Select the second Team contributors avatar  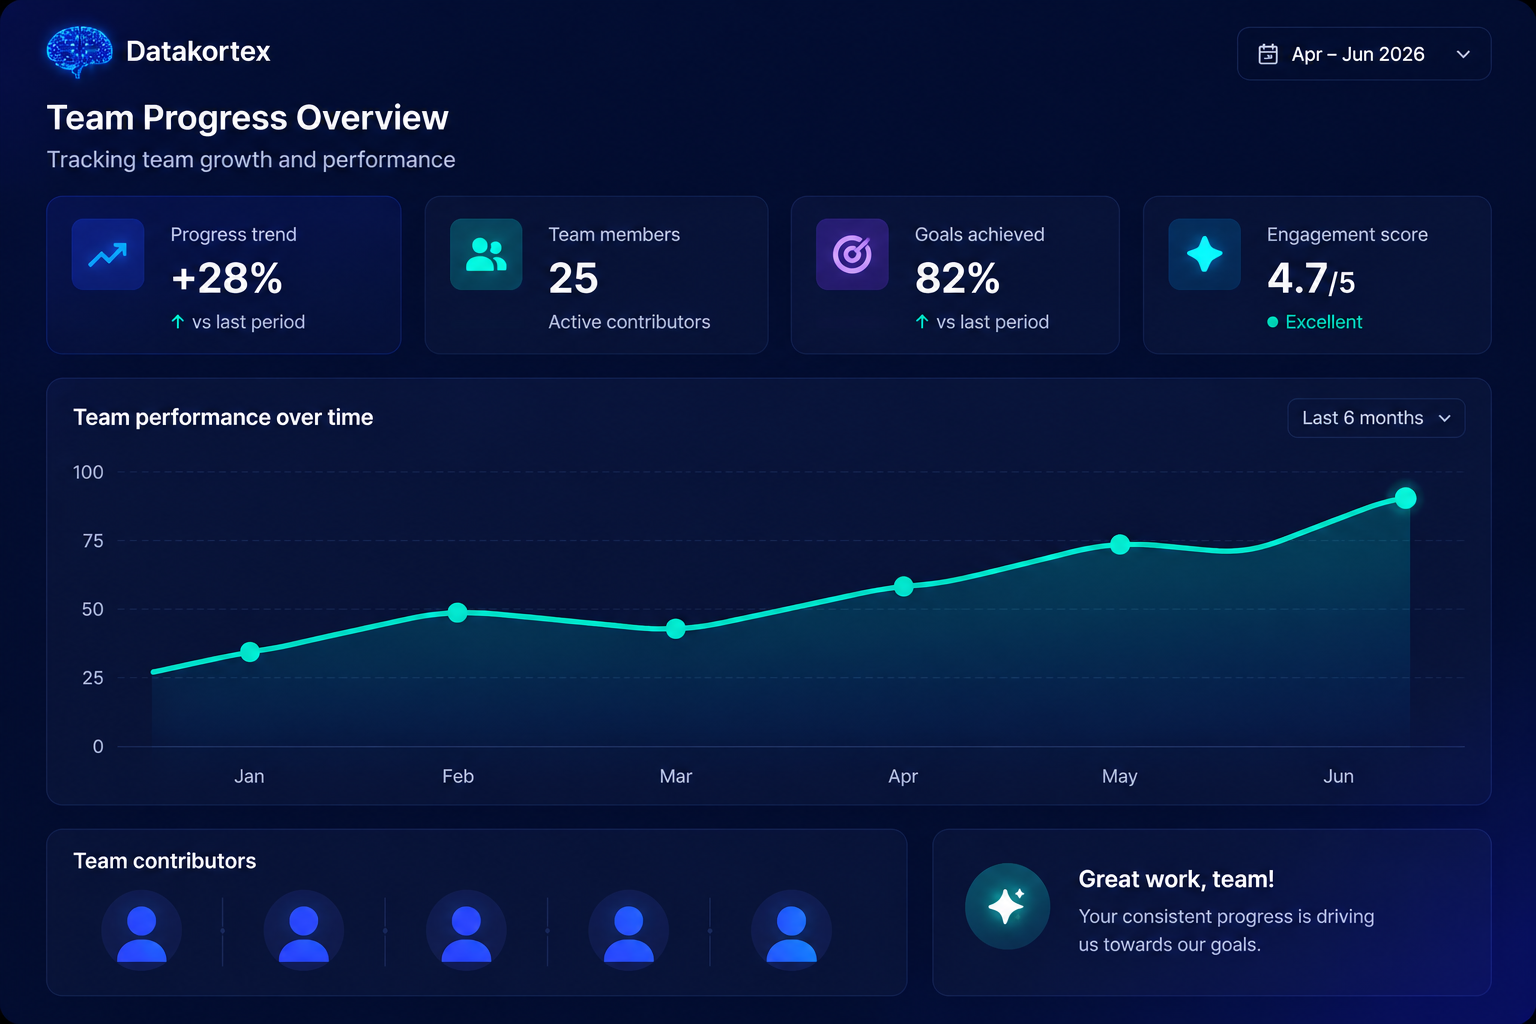pyautogui.click(x=304, y=931)
